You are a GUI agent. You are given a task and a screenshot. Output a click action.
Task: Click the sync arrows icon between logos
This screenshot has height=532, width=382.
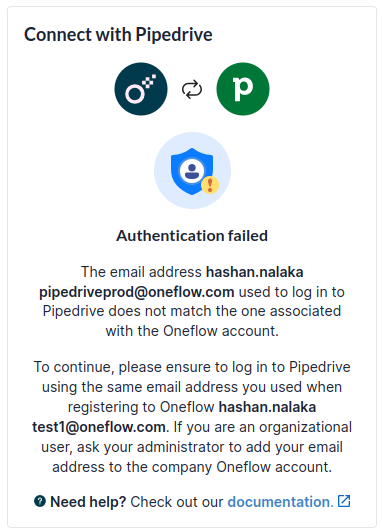coord(192,89)
